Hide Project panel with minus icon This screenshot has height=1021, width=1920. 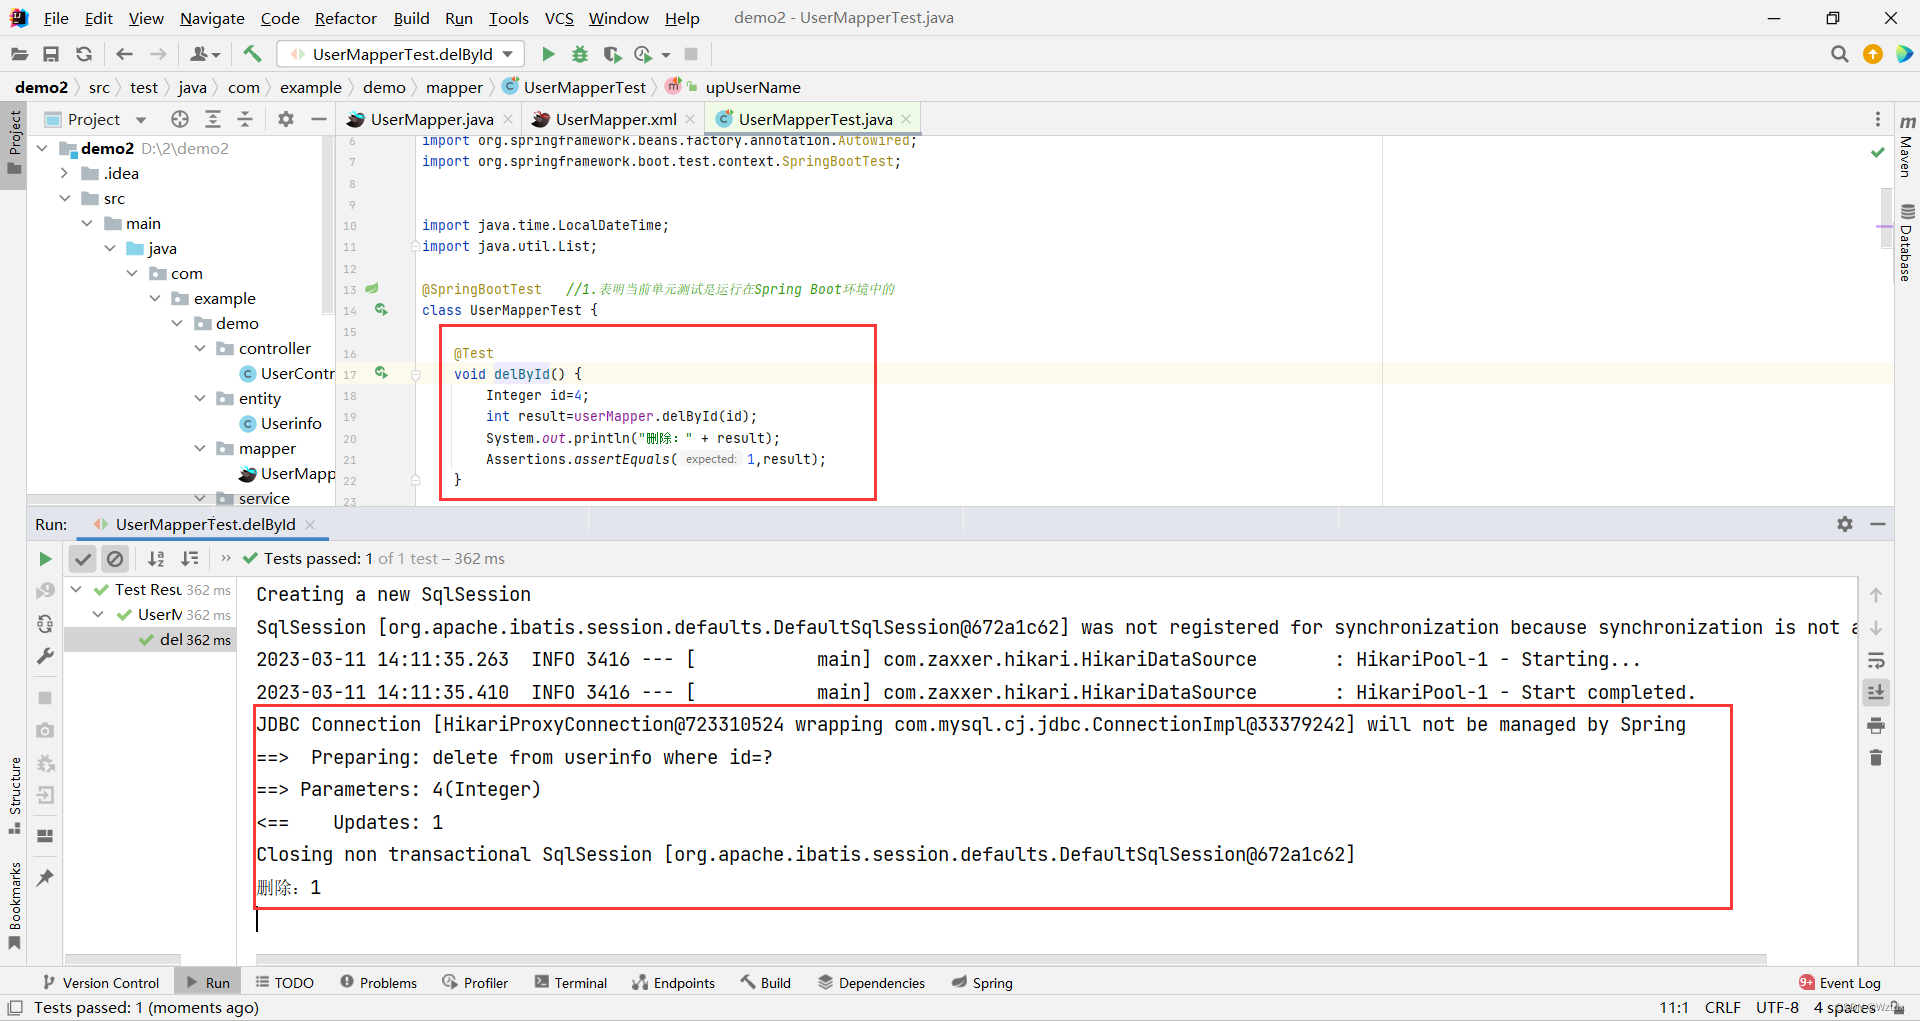click(x=319, y=119)
